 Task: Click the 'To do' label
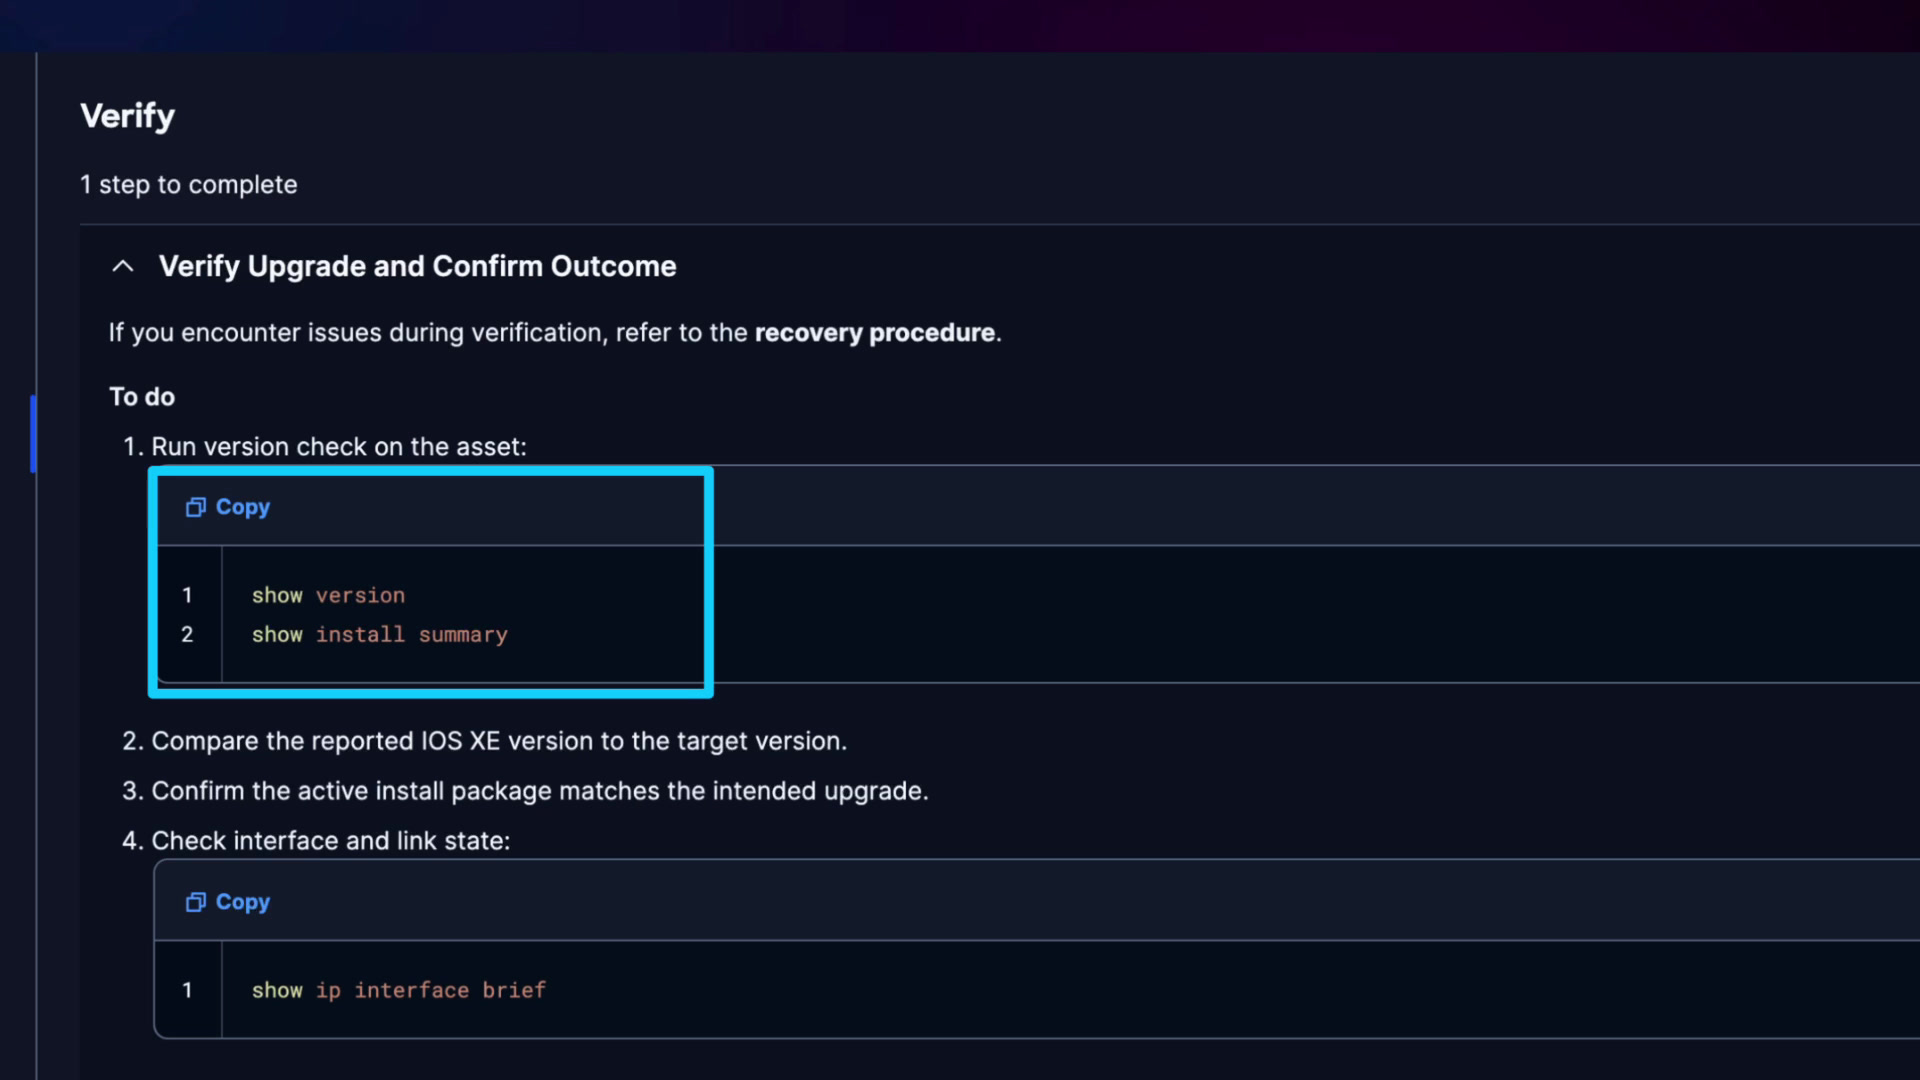click(142, 397)
